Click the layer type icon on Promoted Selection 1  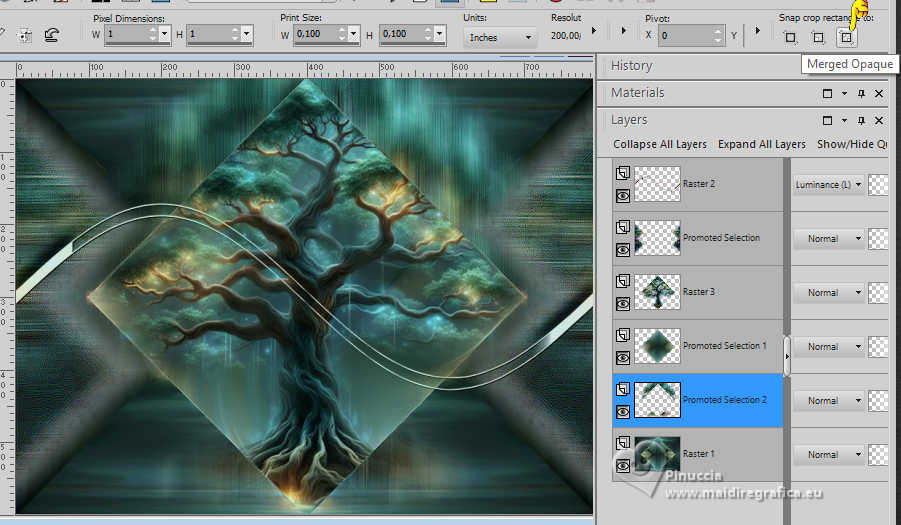pyautogui.click(x=622, y=334)
